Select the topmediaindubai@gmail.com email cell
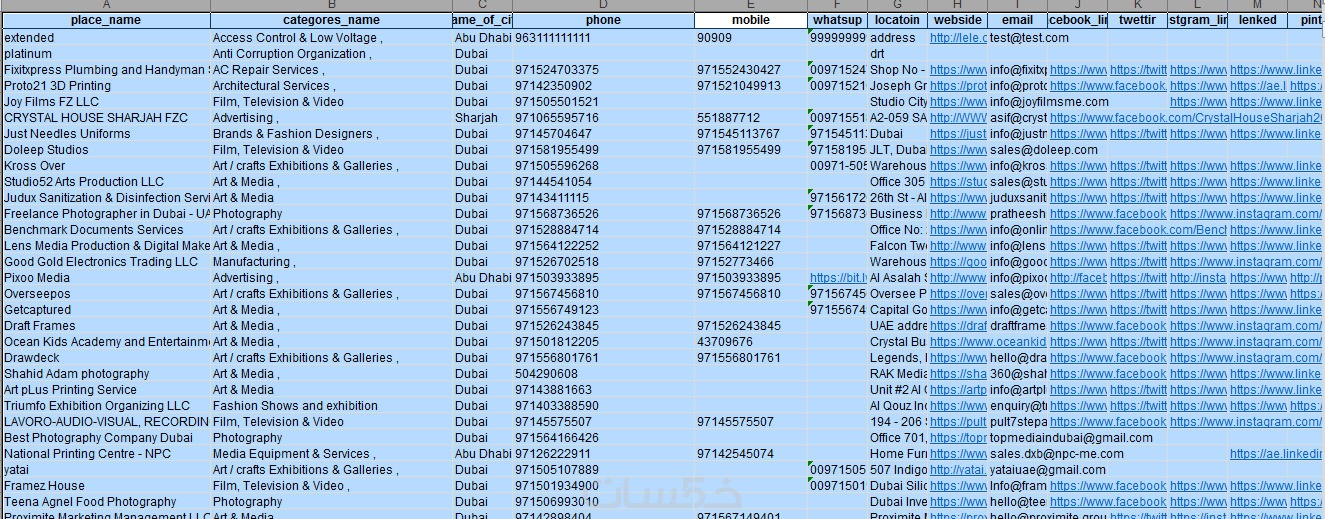Viewport: 1325px width, 519px height. [1070, 438]
